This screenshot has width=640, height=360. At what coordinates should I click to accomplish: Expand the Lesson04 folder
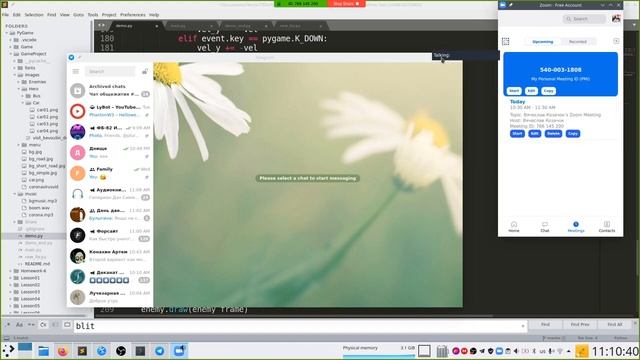[11, 299]
